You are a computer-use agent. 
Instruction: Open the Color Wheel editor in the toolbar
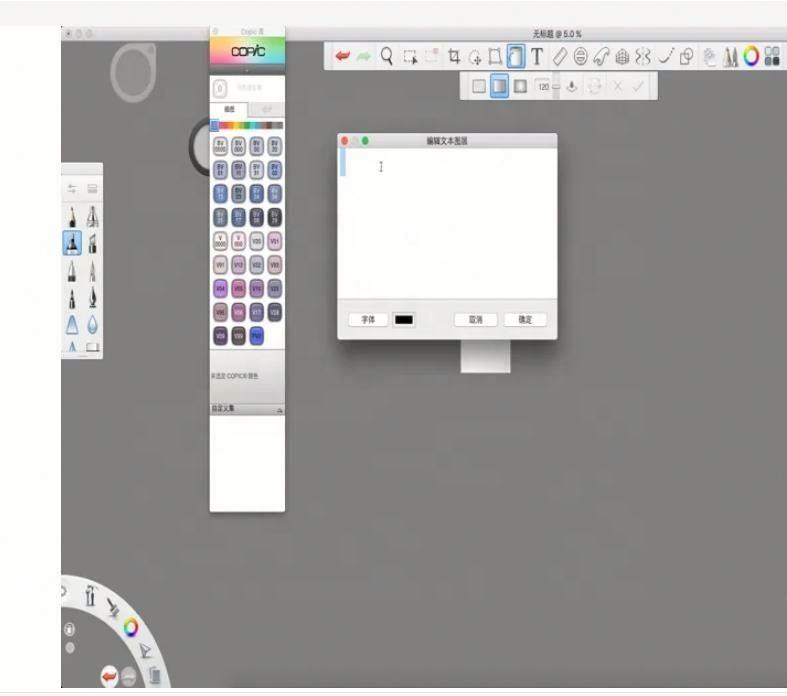click(x=751, y=58)
